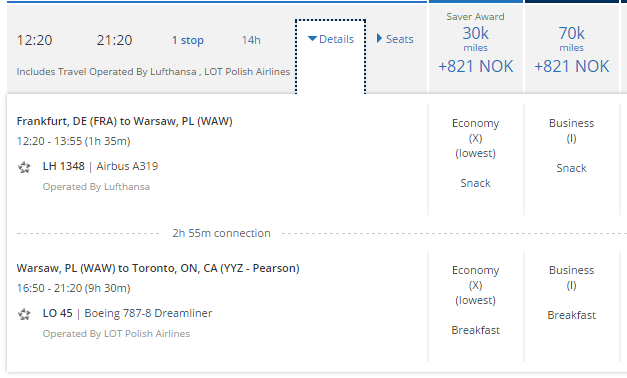Image resolution: width=627 pixels, height=378 pixels.
Task: Click the Details down-arrow triangle icon
Action: pos(312,39)
